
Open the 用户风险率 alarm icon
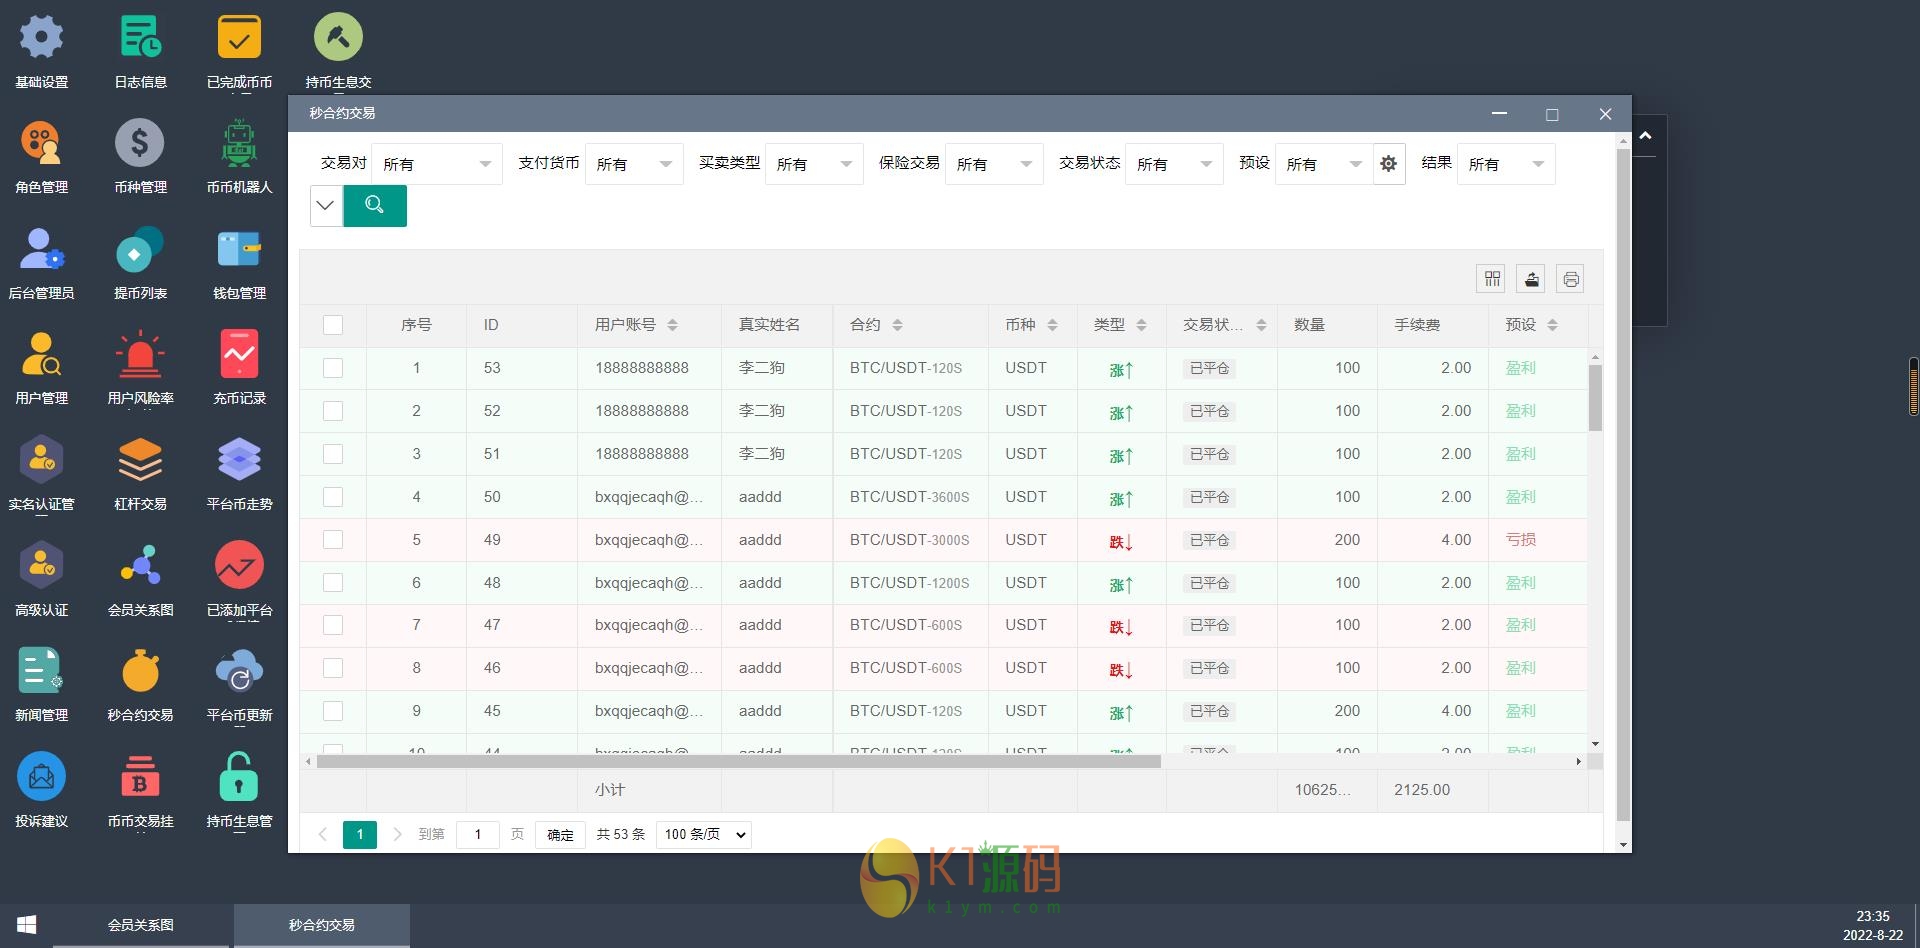click(140, 356)
